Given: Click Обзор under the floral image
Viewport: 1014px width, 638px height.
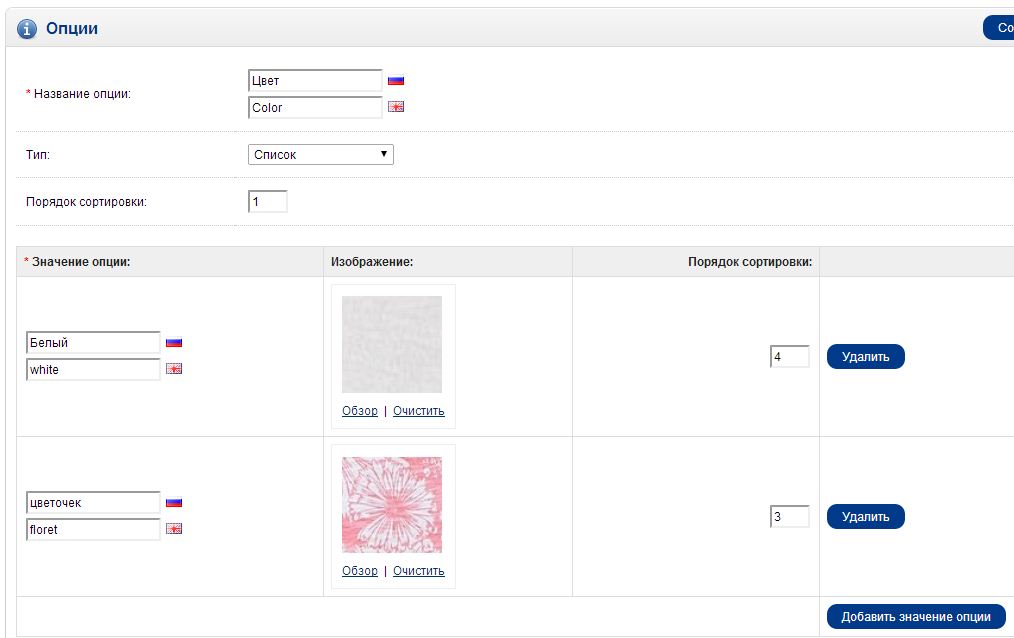Looking at the screenshot, I should tap(360, 571).
